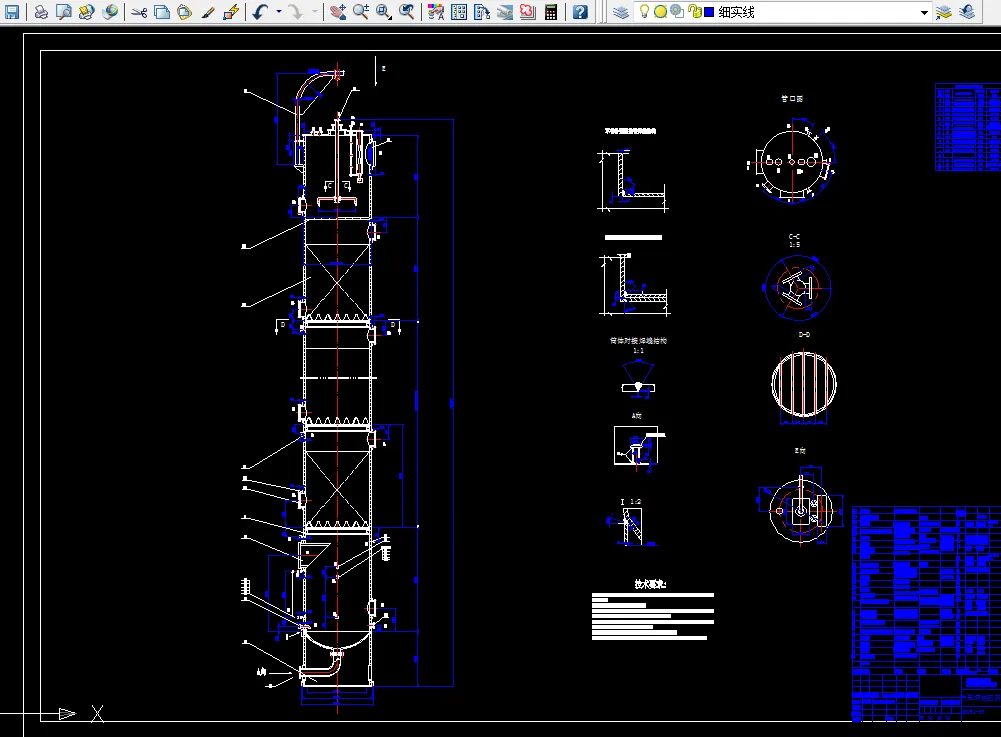Click the Redo arrow icon

coord(296,11)
